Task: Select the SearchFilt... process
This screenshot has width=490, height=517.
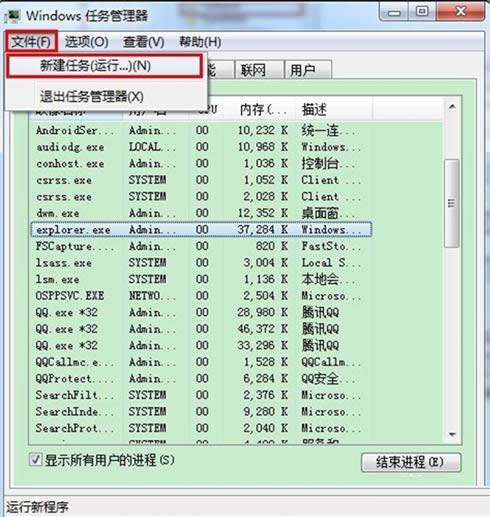Action: coord(201,395)
